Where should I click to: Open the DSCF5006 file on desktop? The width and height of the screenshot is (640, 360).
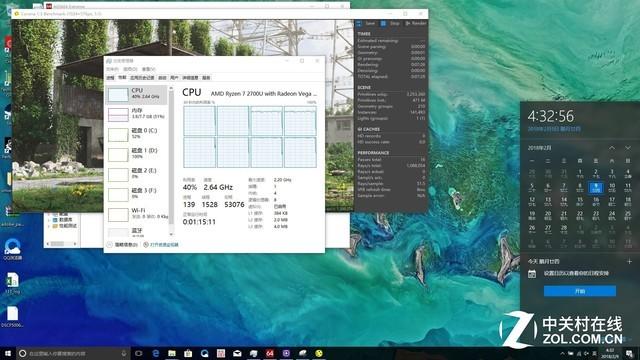pyautogui.click(x=12, y=317)
